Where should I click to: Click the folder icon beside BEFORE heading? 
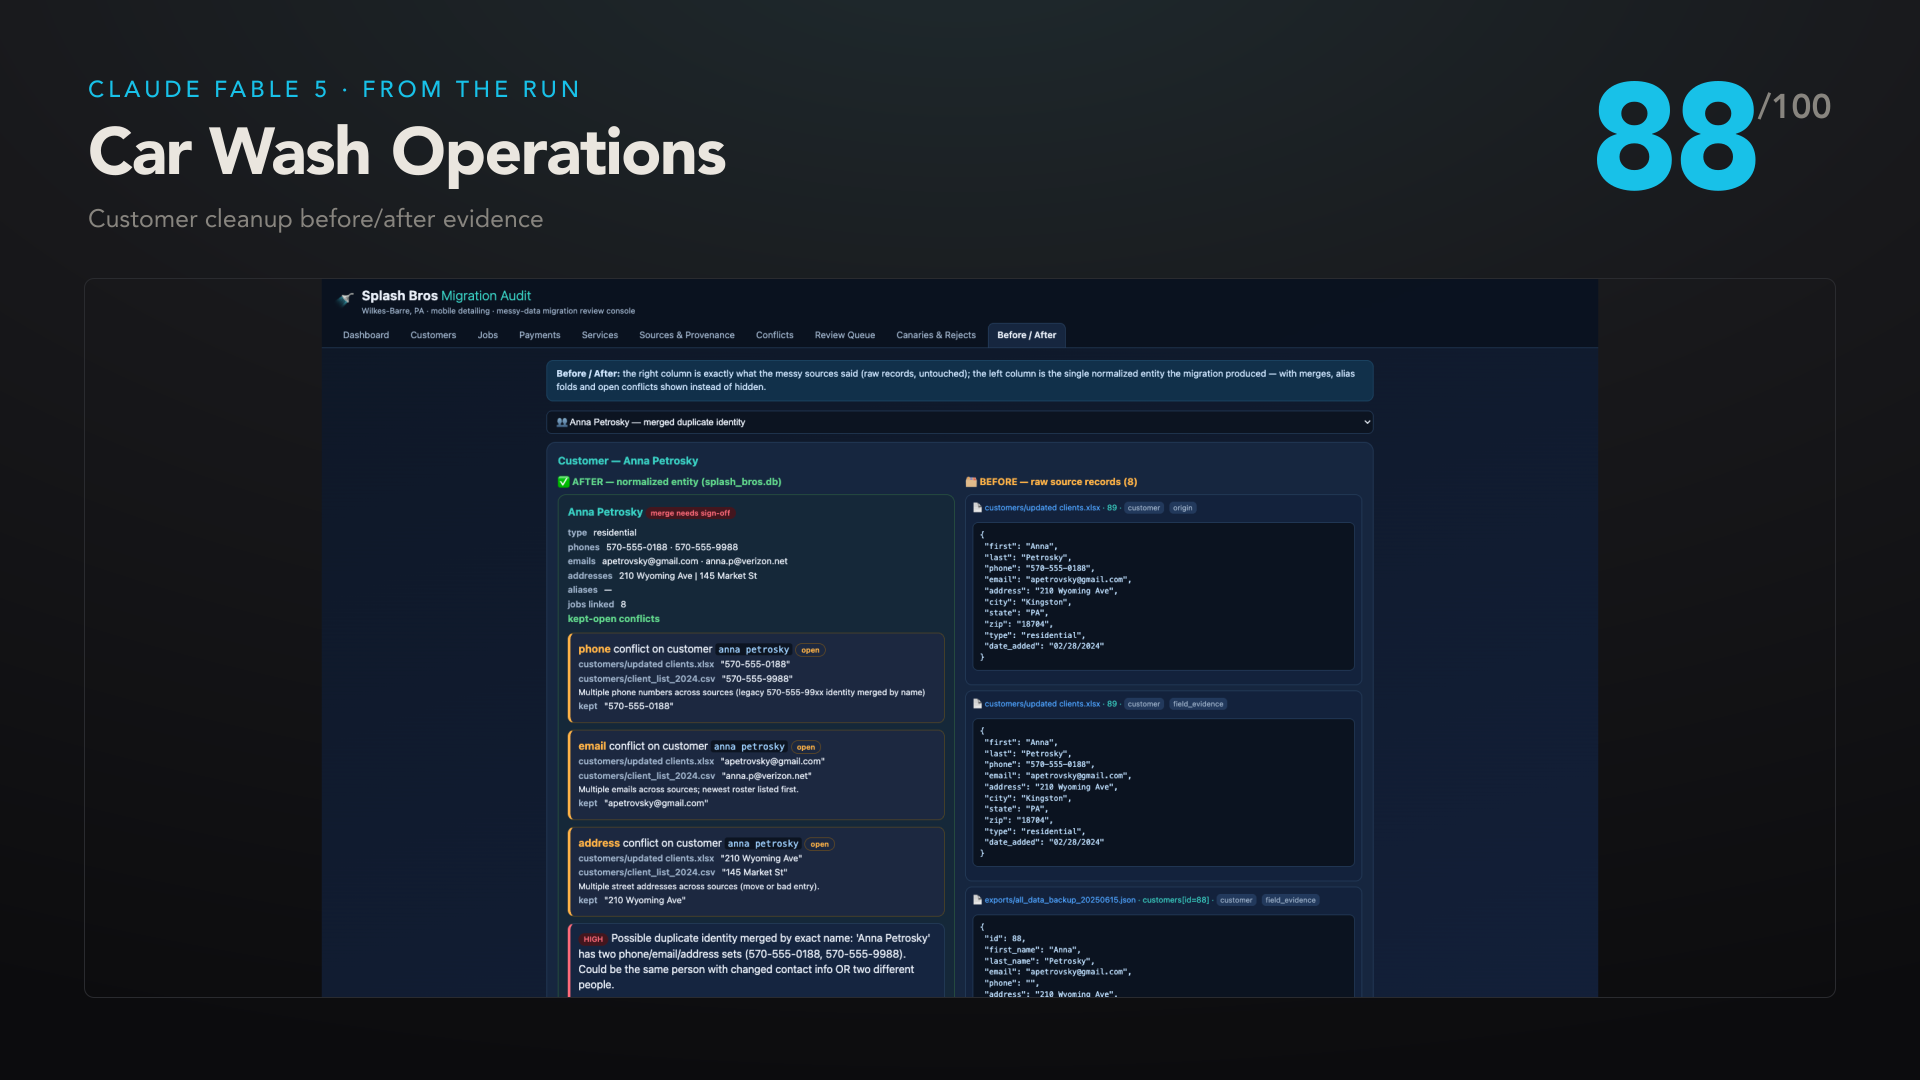pyautogui.click(x=971, y=482)
